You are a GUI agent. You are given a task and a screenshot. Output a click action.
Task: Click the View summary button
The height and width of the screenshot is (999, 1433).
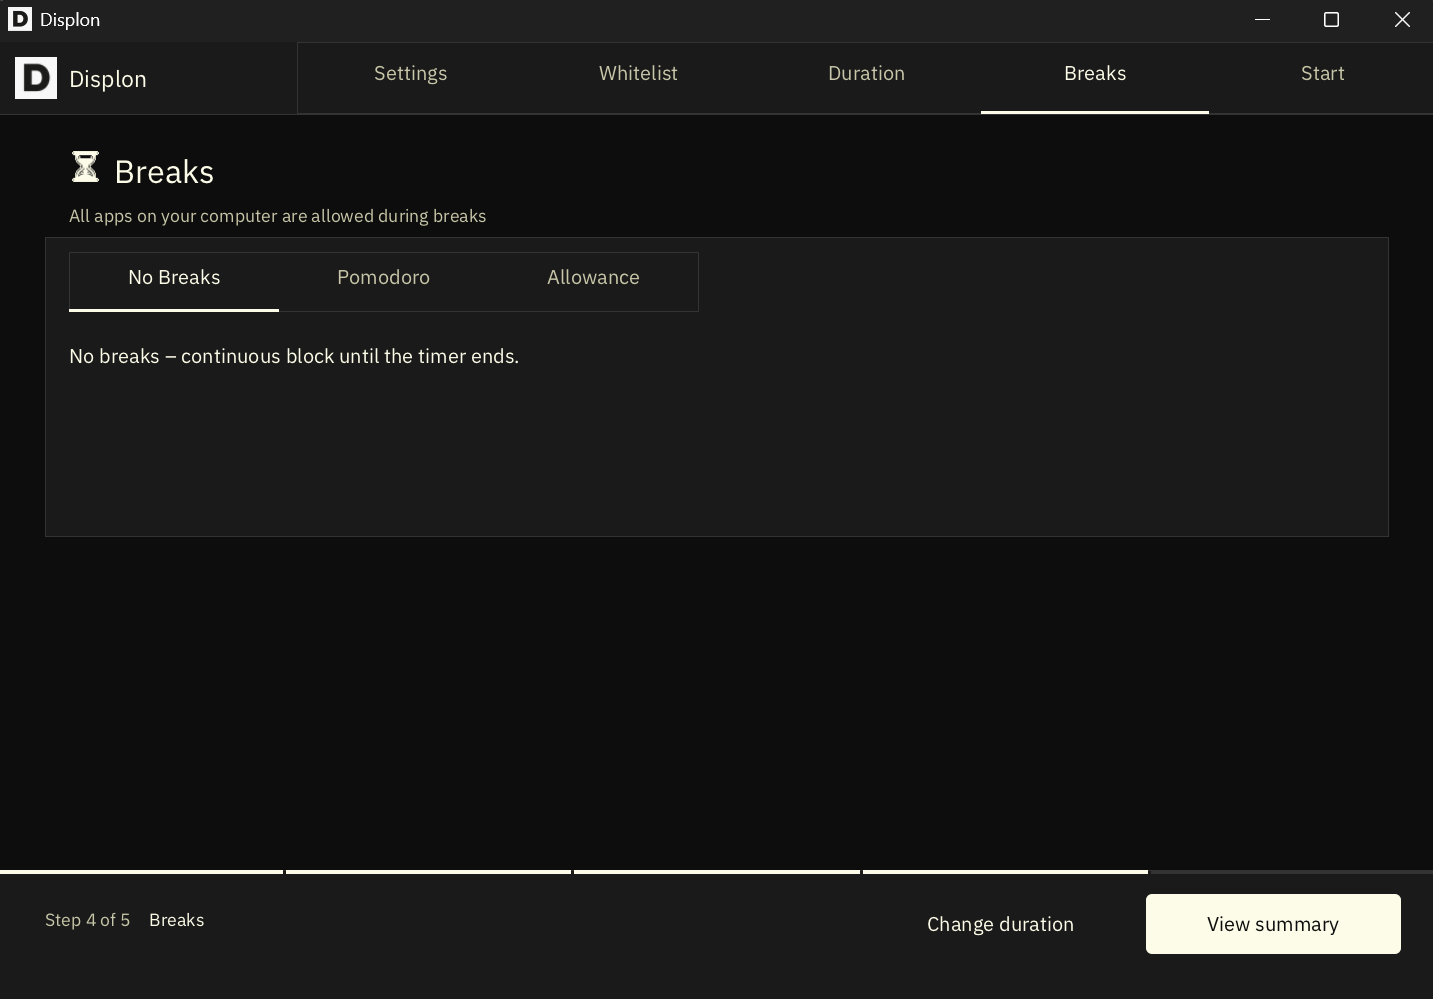tap(1273, 924)
